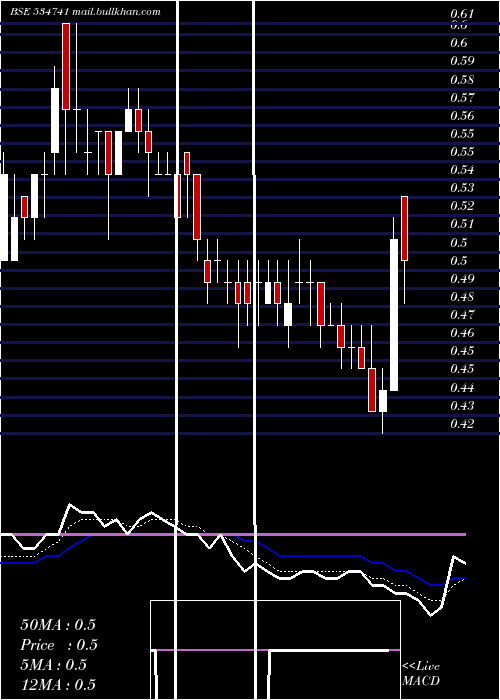Click the 0.54 price axis label
Image resolution: width=500 pixels, height=700 pixels.
point(462,170)
